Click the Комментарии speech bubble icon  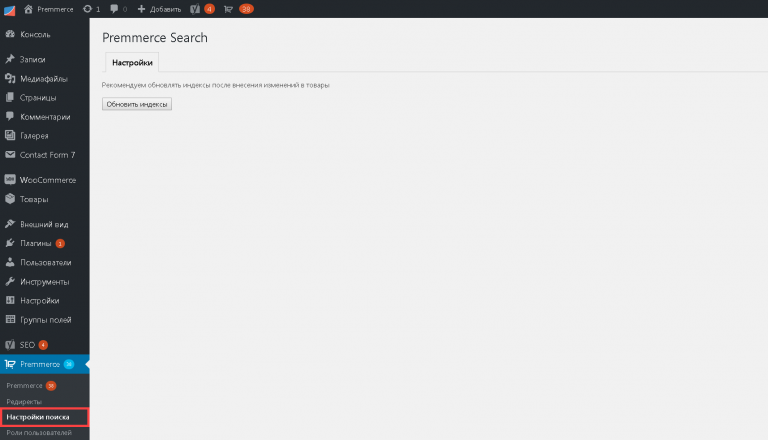[10, 116]
